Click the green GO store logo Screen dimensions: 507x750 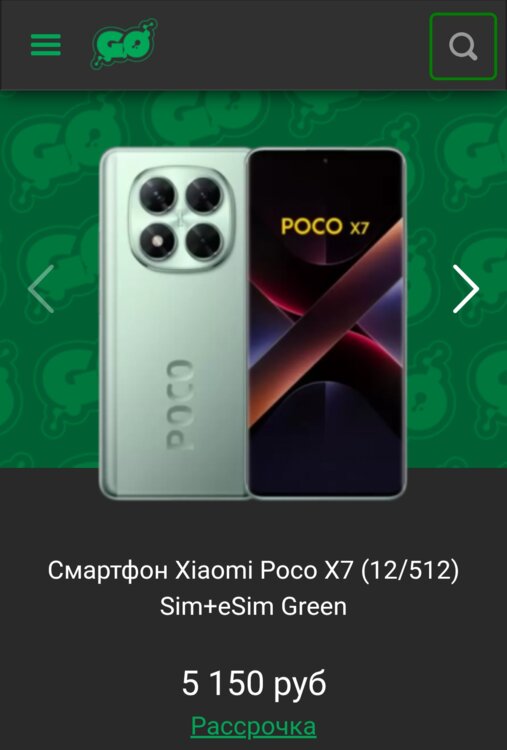124,44
